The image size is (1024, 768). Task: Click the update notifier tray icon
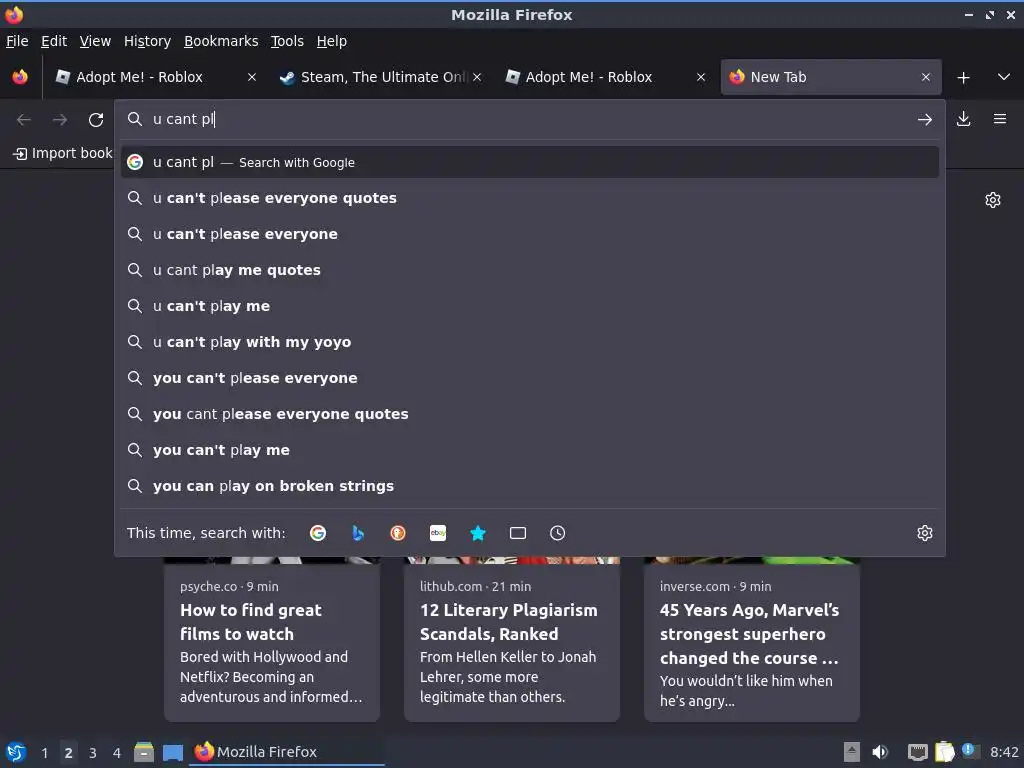pos(969,751)
